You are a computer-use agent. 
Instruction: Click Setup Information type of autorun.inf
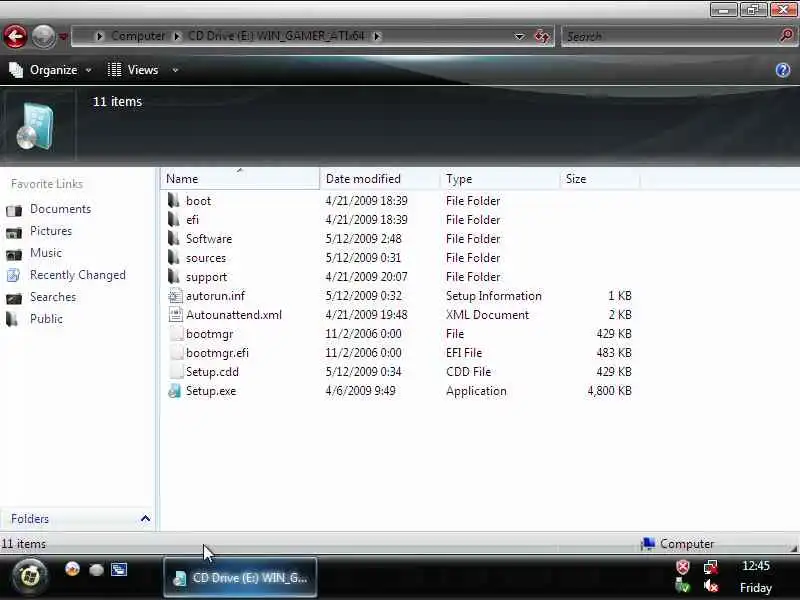[x=493, y=296]
